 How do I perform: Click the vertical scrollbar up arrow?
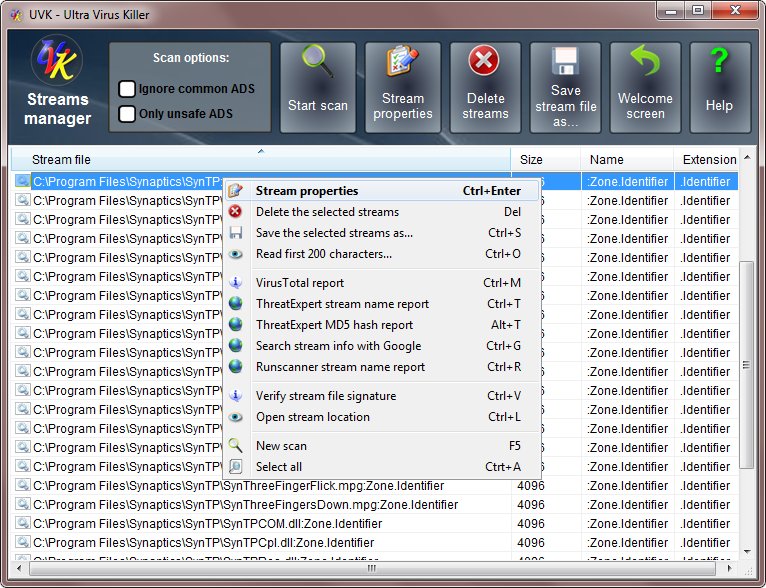(x=747, y=157)
